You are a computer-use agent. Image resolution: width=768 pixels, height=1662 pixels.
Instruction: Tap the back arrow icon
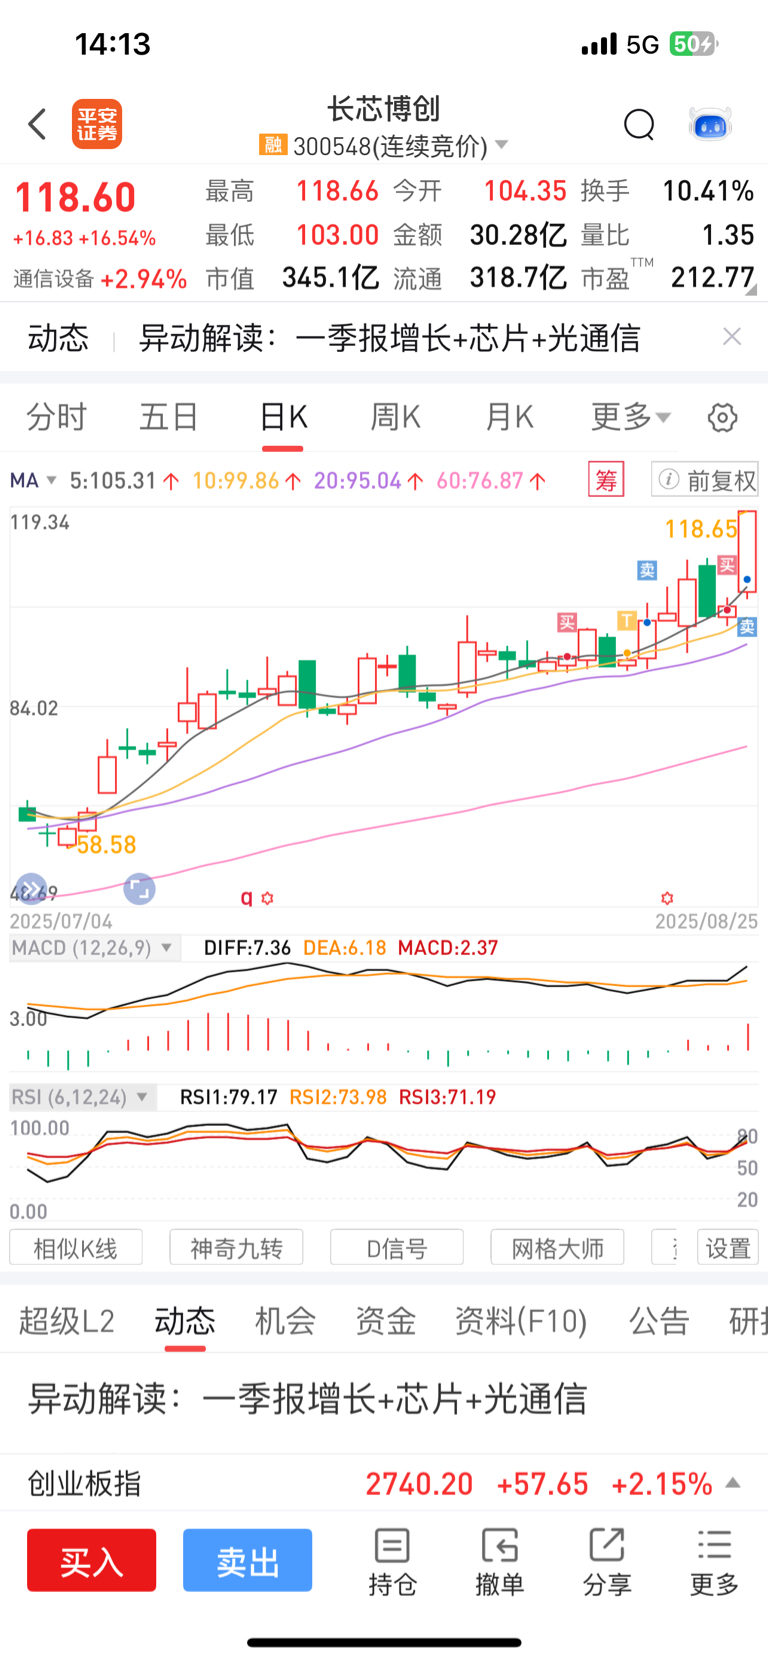click(x=38, y=124)
